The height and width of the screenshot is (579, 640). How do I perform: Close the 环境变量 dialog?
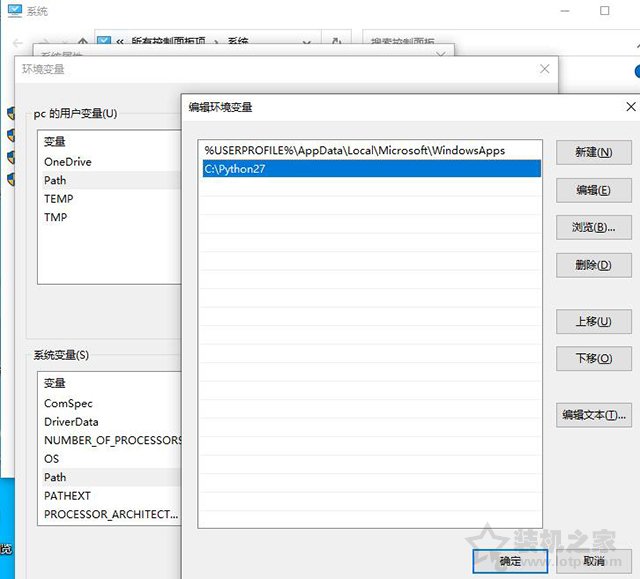pyautogui.click(x=544, y=69)
